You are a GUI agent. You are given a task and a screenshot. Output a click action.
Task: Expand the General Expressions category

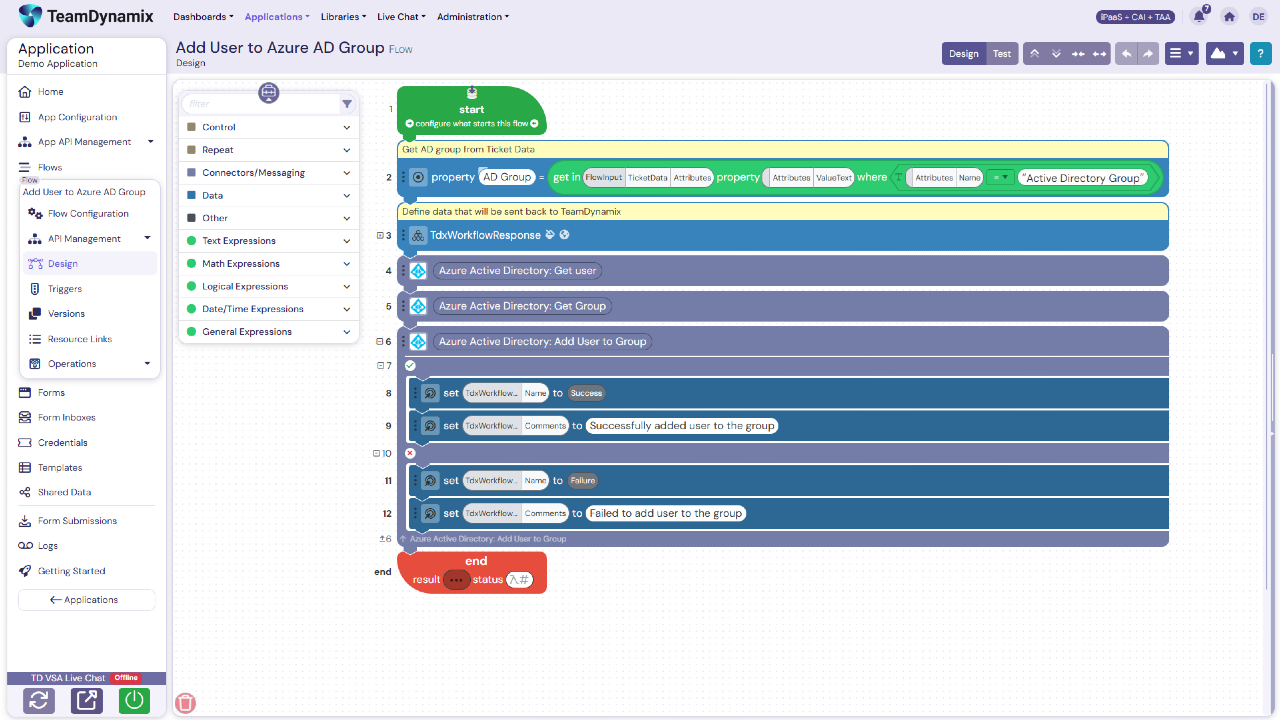tap(268, 332)
